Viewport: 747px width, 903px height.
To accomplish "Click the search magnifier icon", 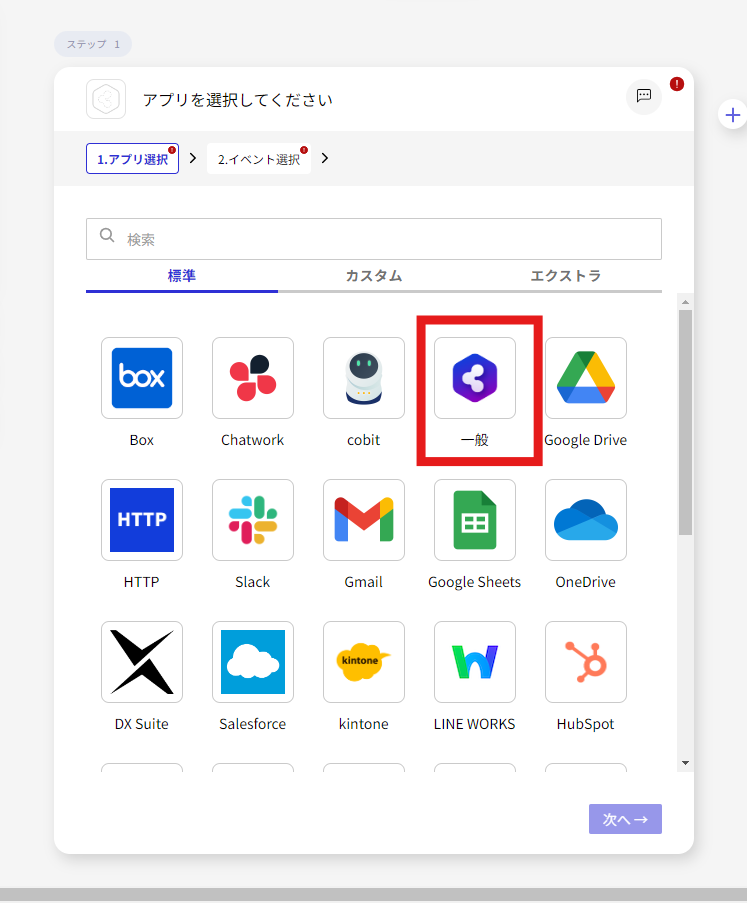I will [107, 235].
